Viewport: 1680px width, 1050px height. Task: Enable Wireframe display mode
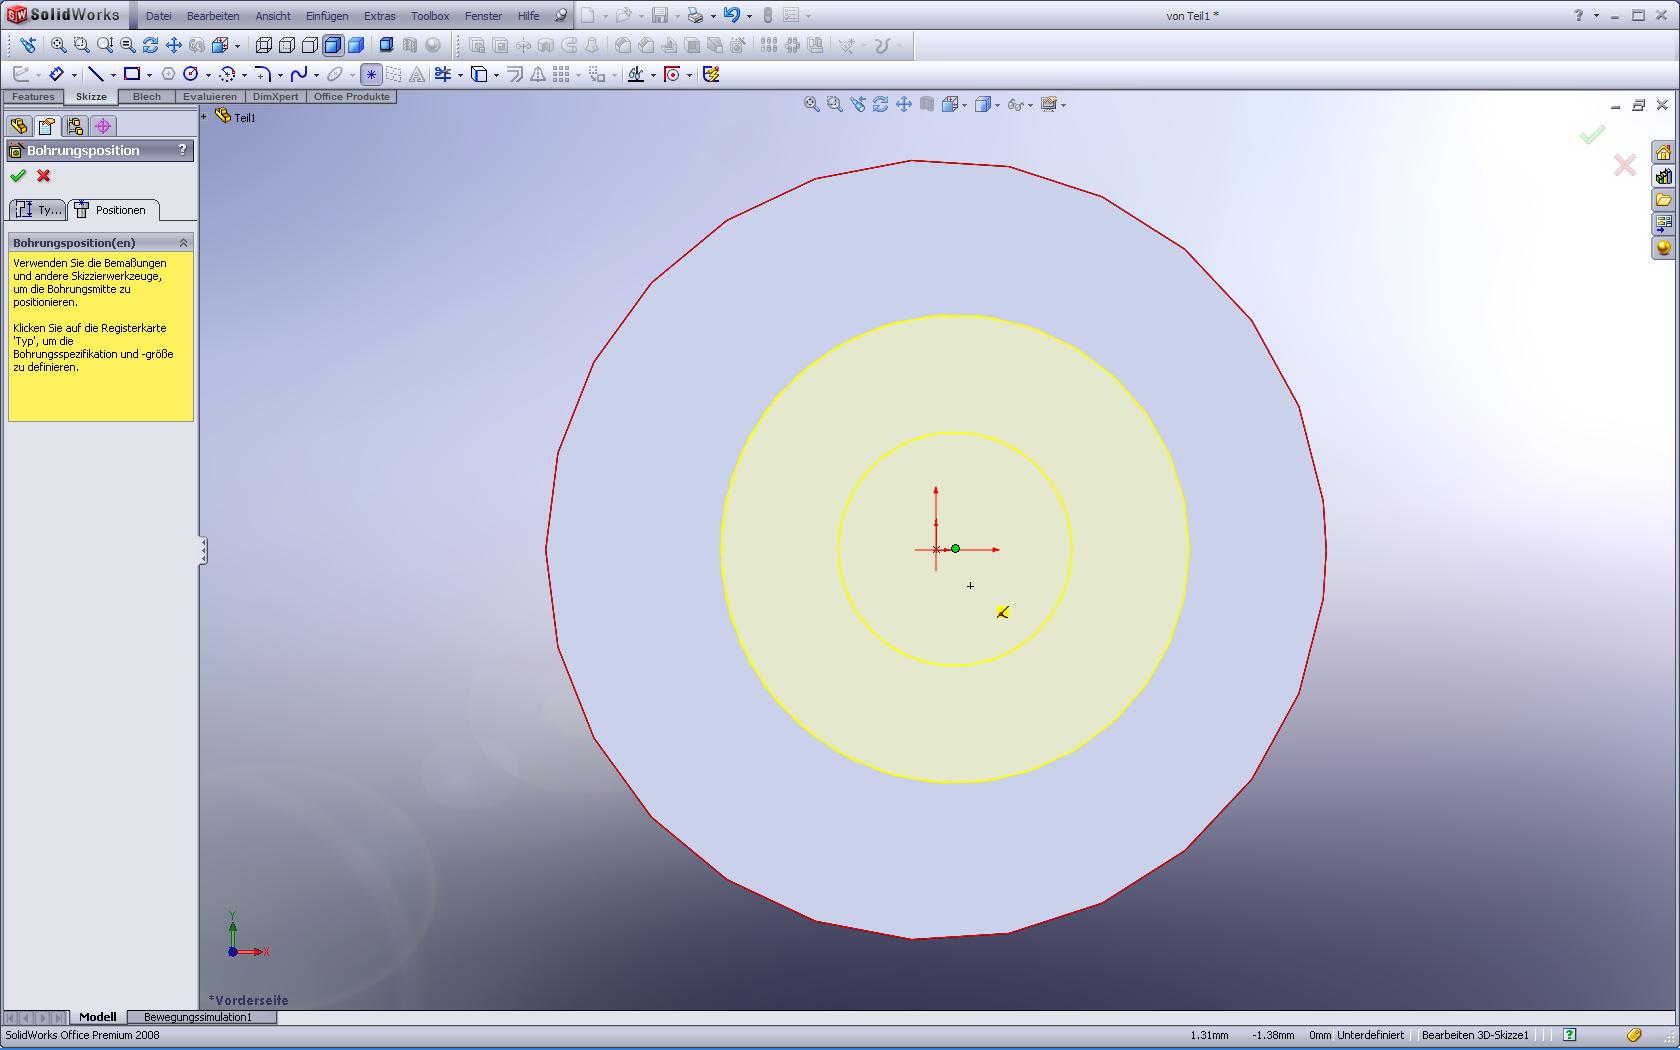click(x=264, y=45)
